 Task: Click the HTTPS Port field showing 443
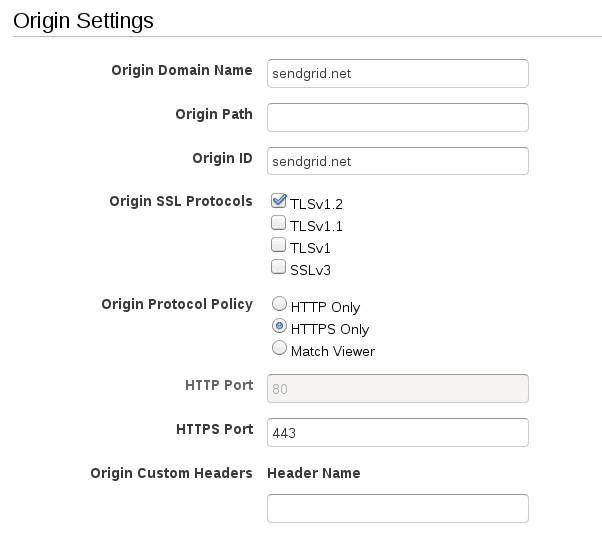tap(397, 432)
